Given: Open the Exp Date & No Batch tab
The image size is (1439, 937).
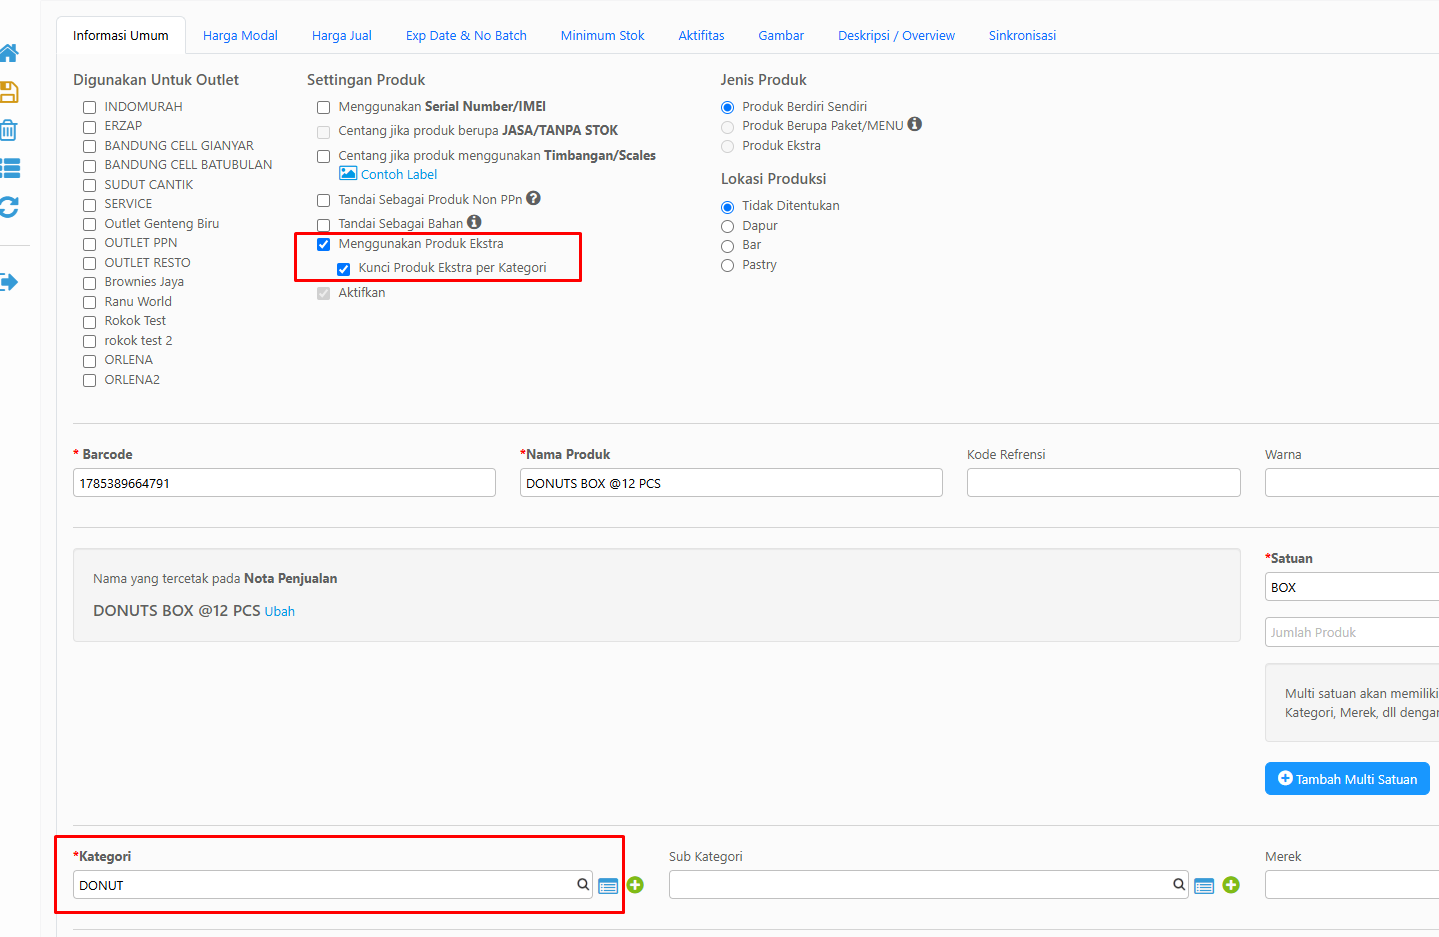Looking at the screenshot, I should point(466,35).
